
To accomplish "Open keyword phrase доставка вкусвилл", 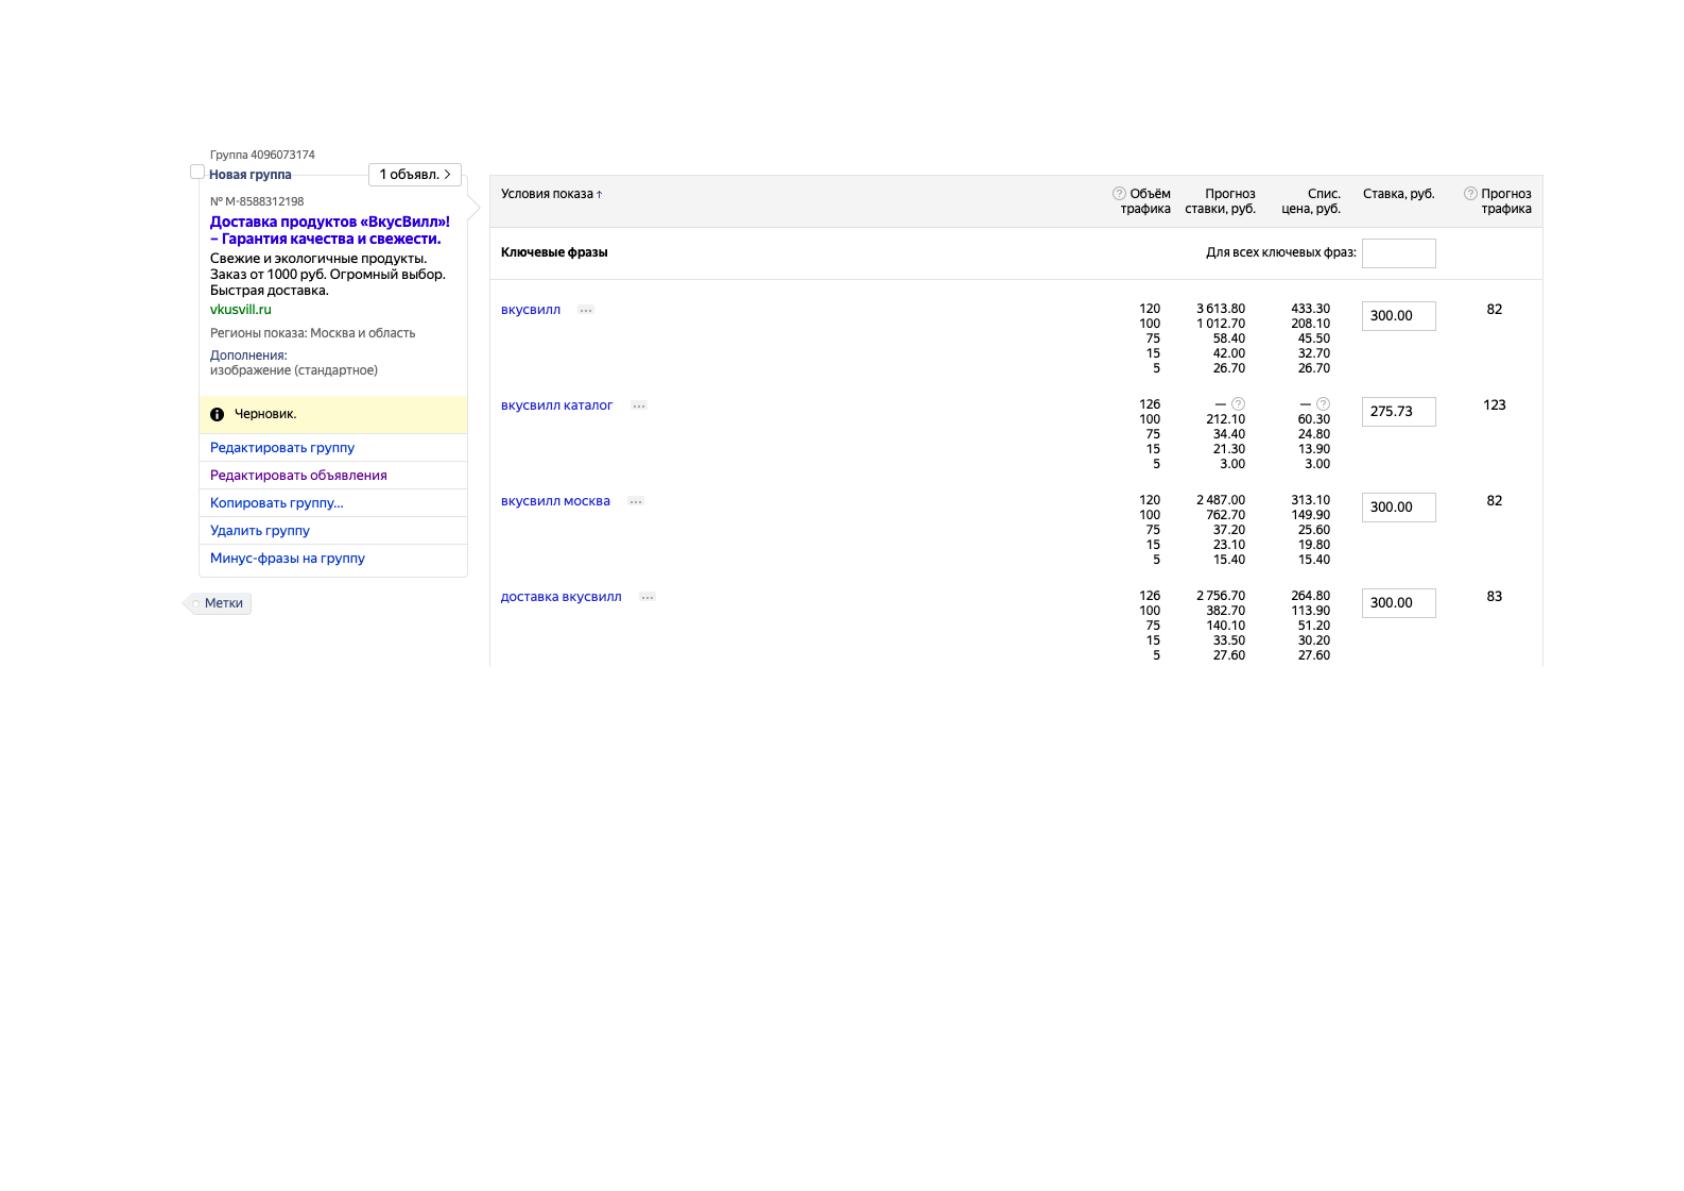I will pyautogui.click(x=561, y=597).
